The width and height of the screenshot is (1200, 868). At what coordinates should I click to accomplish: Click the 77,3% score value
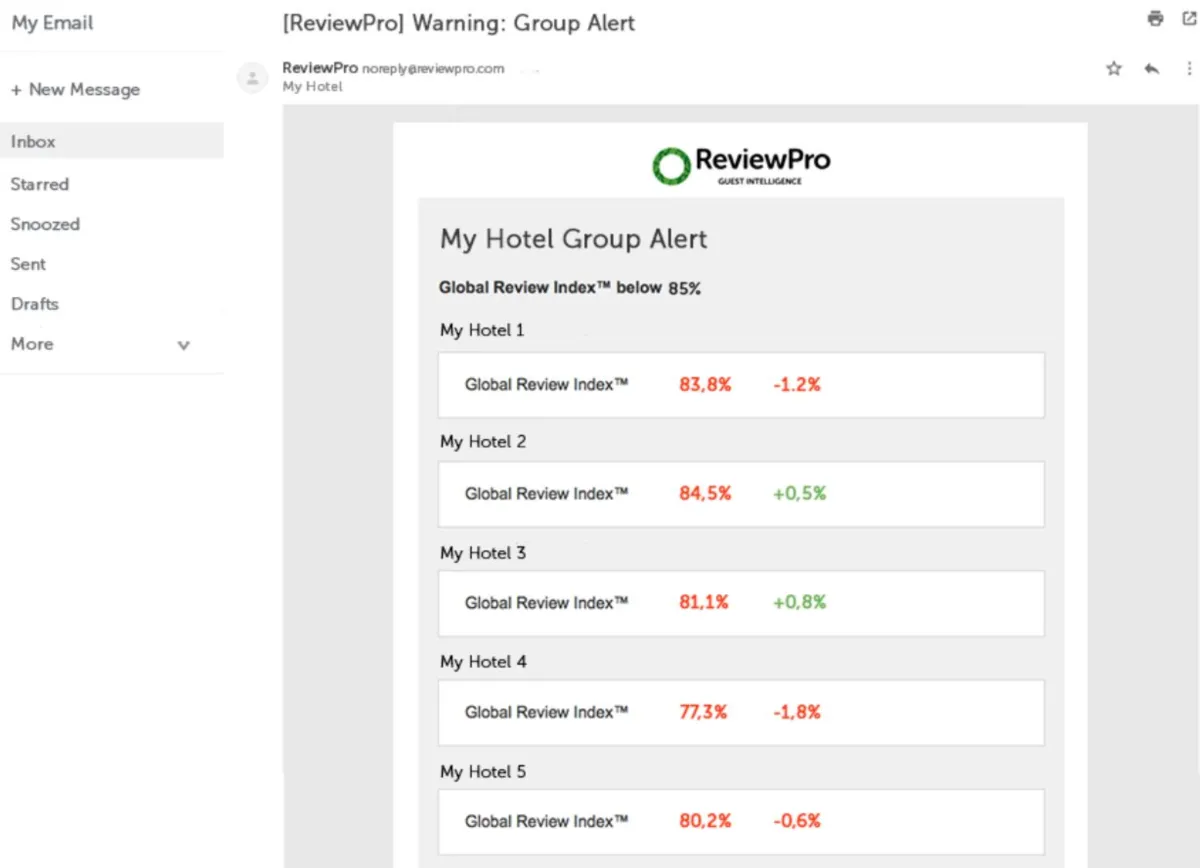point(703,712)
